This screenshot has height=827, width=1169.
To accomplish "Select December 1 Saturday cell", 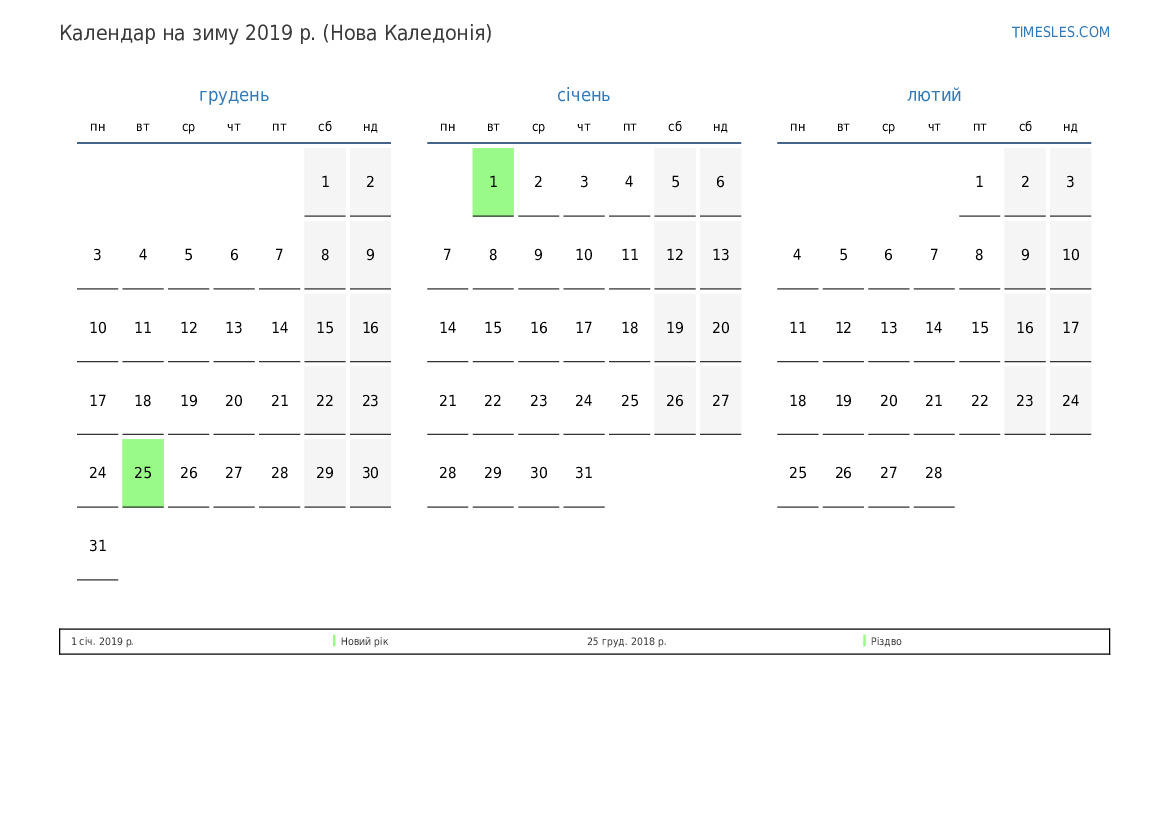I will tap(325, 182).
